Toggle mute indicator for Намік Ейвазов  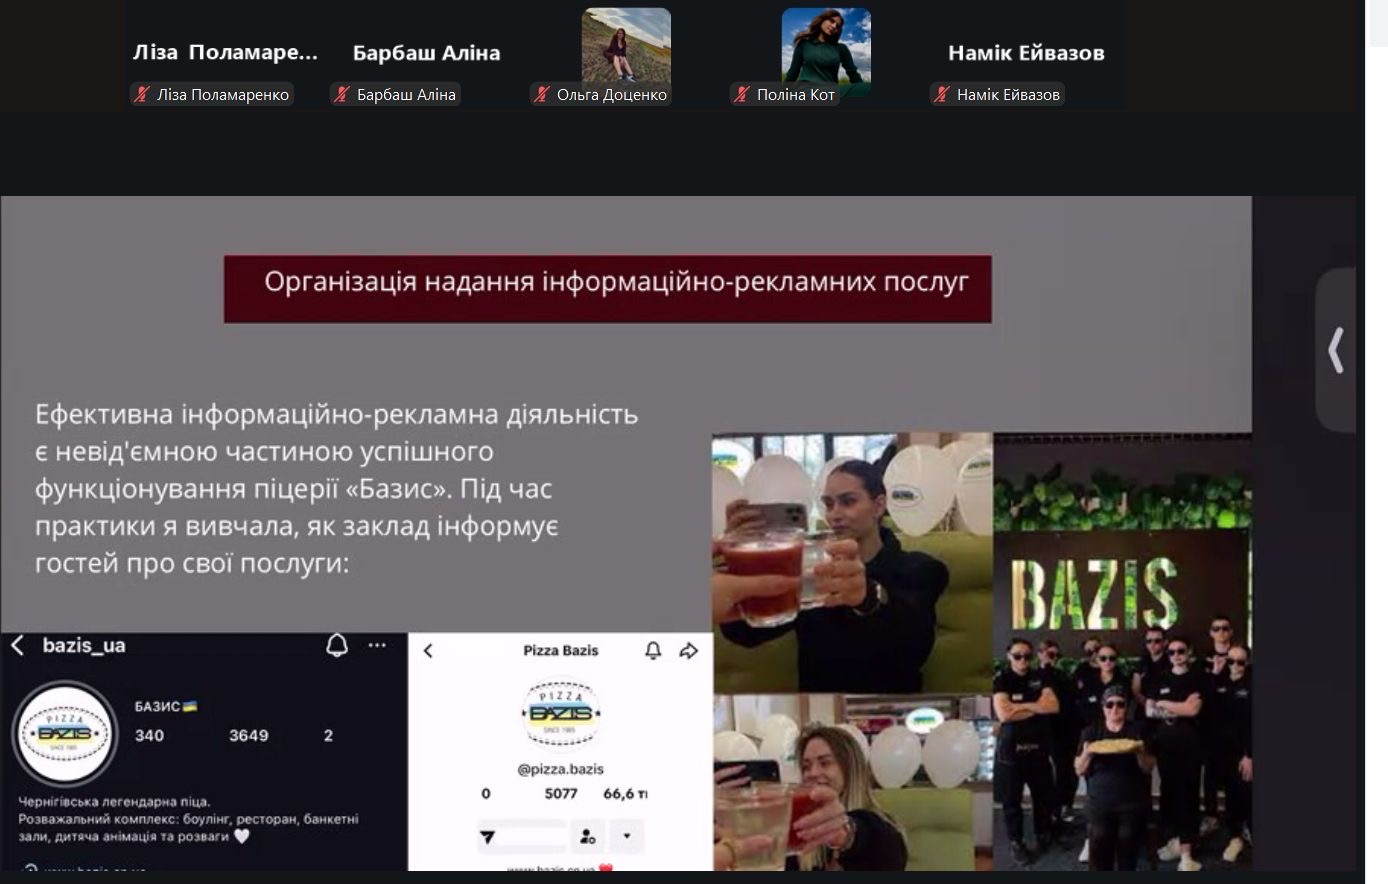coord(941,95)
